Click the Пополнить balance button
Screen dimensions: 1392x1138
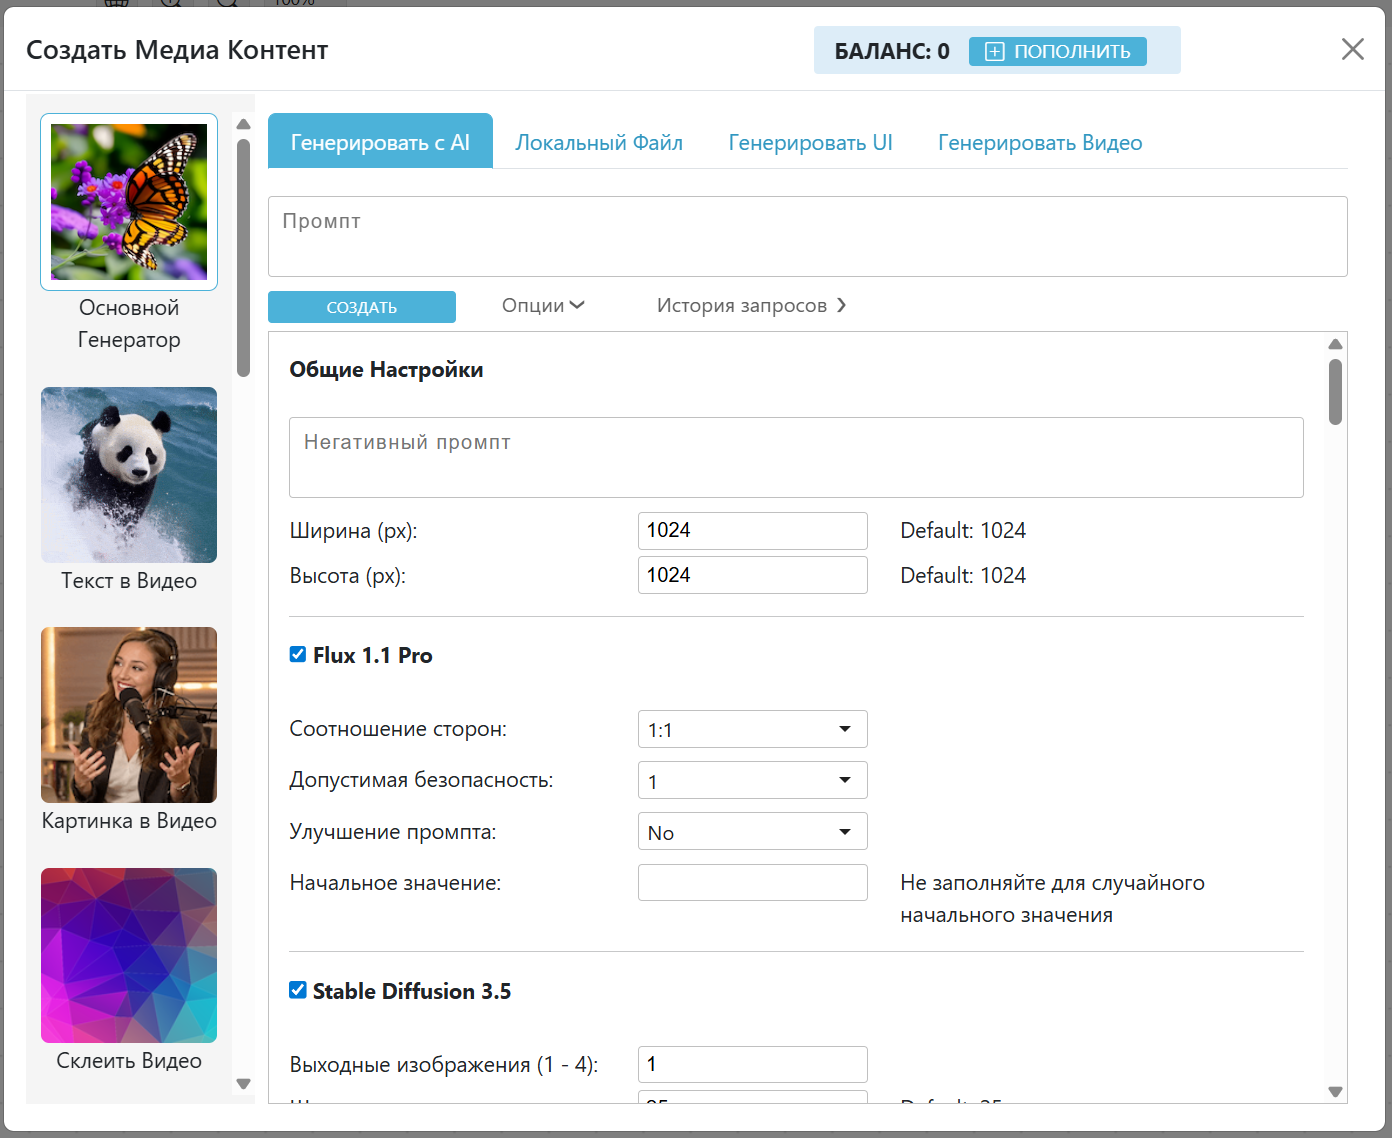1057,52
